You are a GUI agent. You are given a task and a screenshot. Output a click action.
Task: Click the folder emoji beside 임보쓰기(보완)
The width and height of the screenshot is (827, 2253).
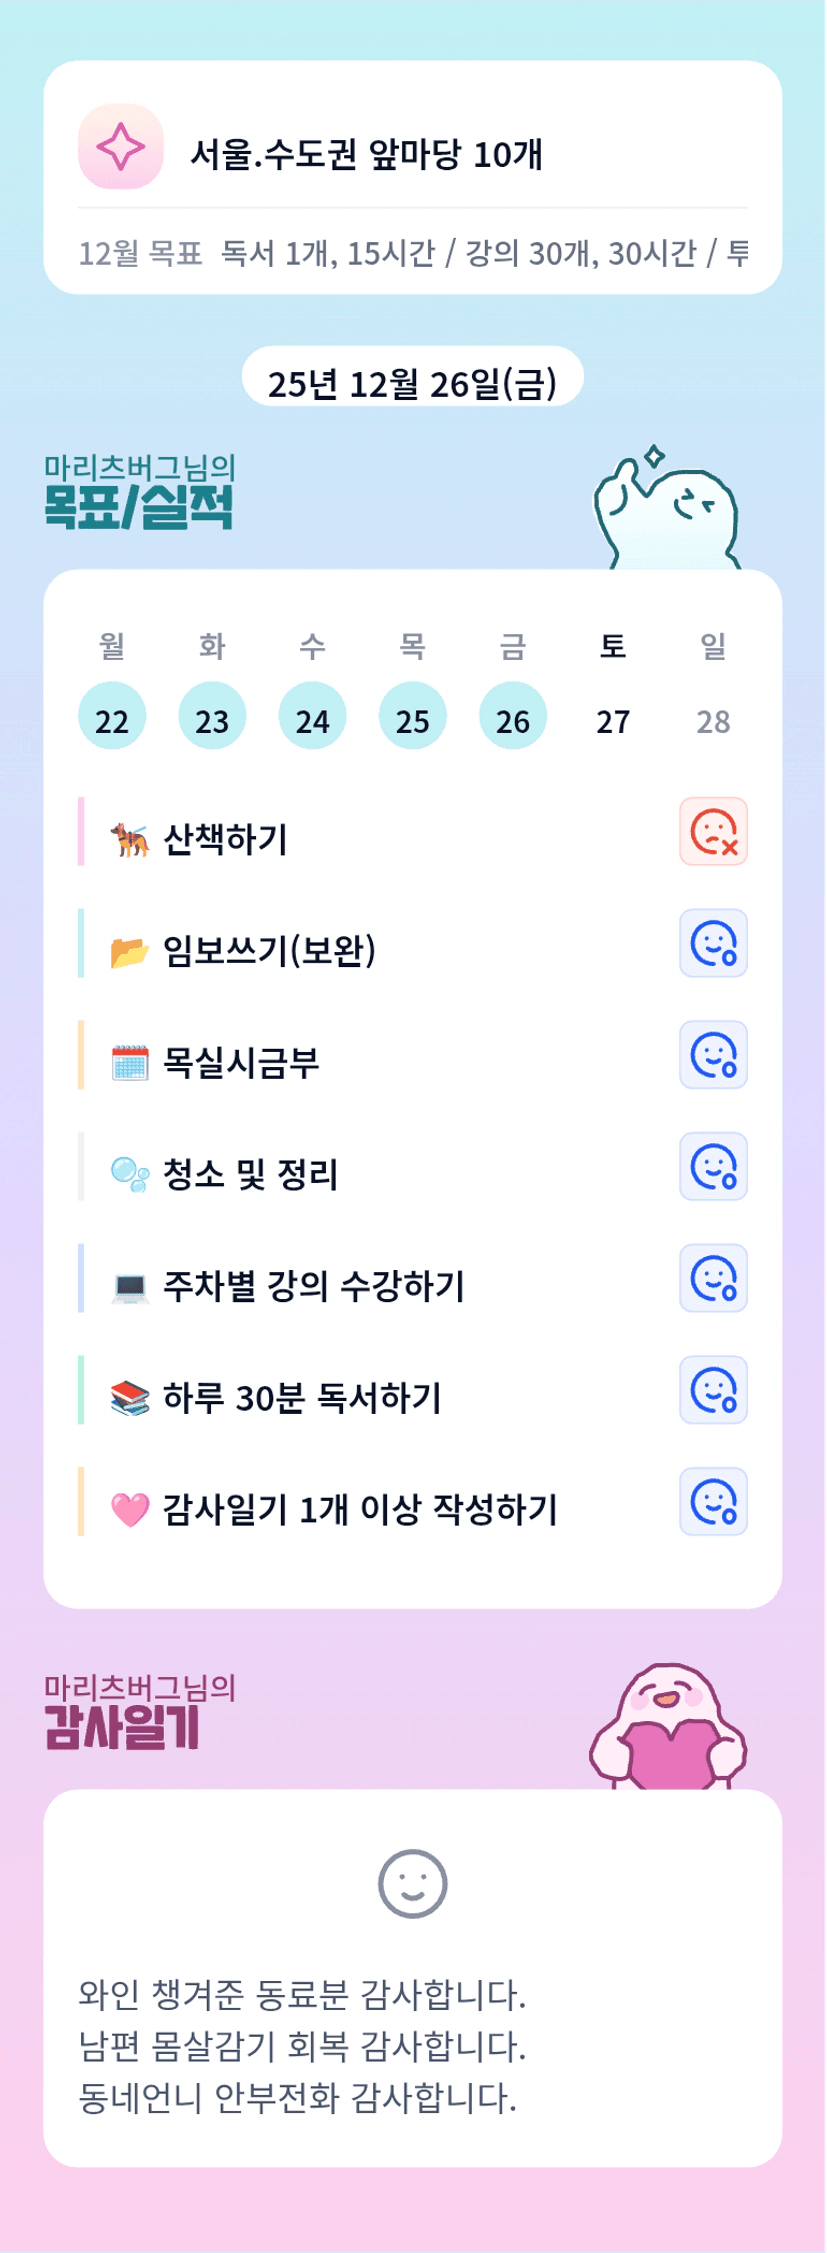tap(129, 951)
